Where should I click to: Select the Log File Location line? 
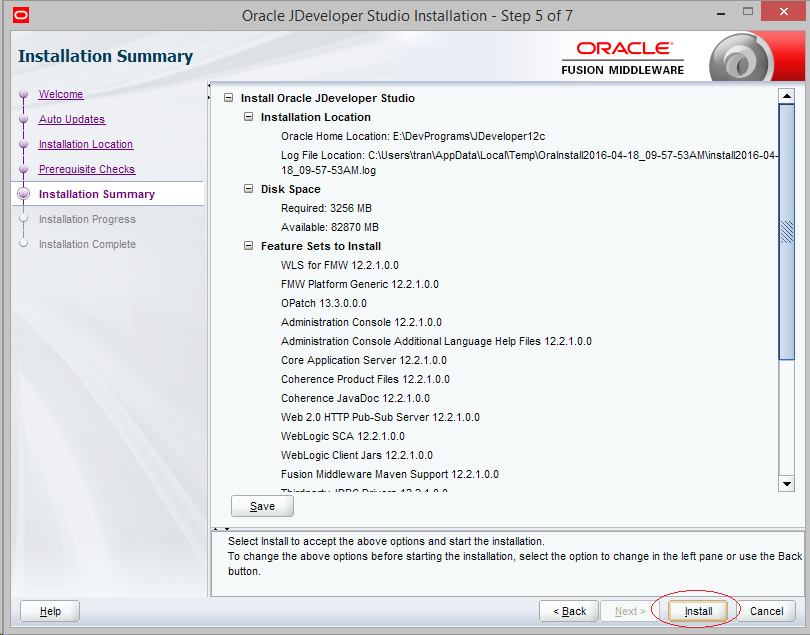(x=529, y=162)
